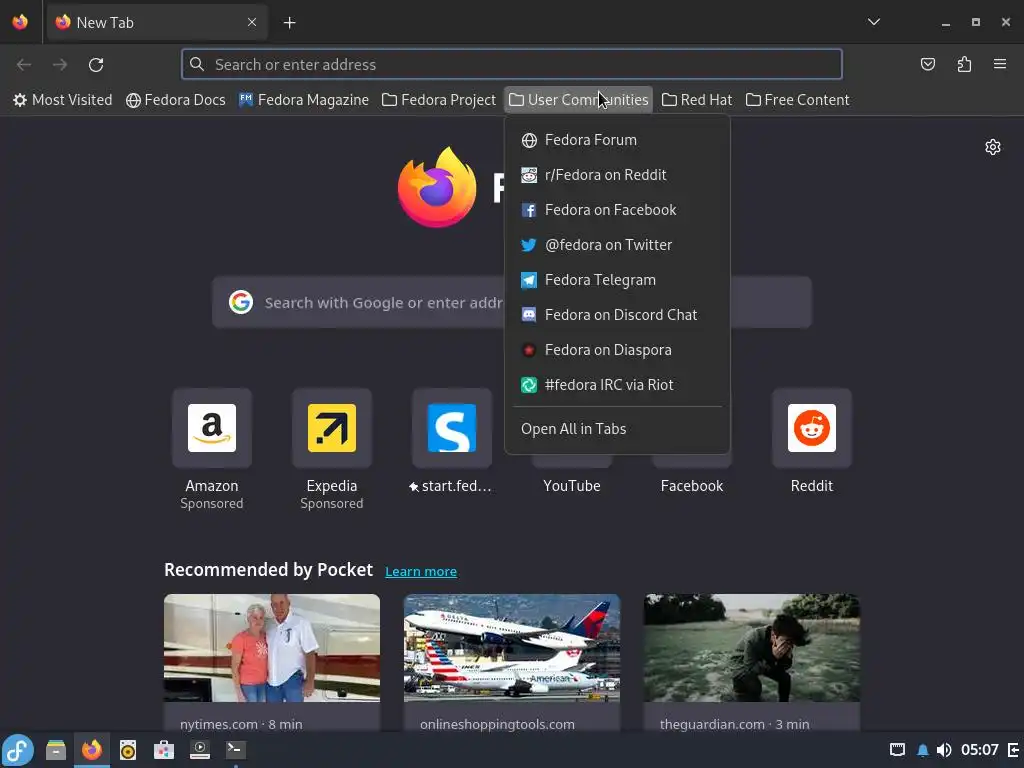Expand the Free Content bookmark folder
1024x768 pixels.
[797, 100]
